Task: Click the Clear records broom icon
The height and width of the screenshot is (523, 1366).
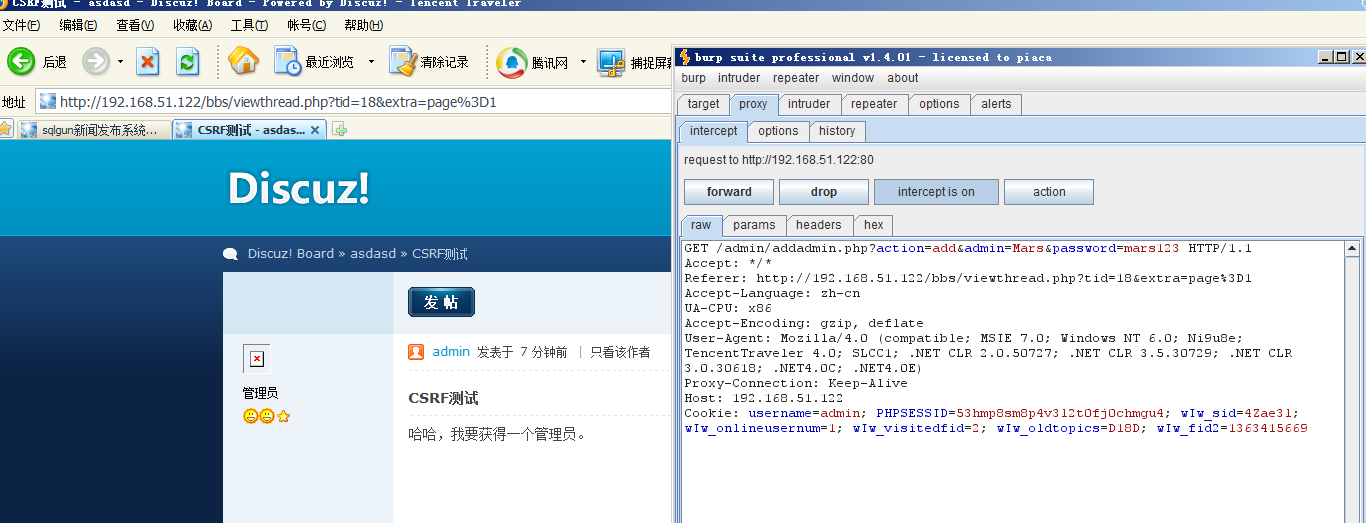Action: coord(403,62)
